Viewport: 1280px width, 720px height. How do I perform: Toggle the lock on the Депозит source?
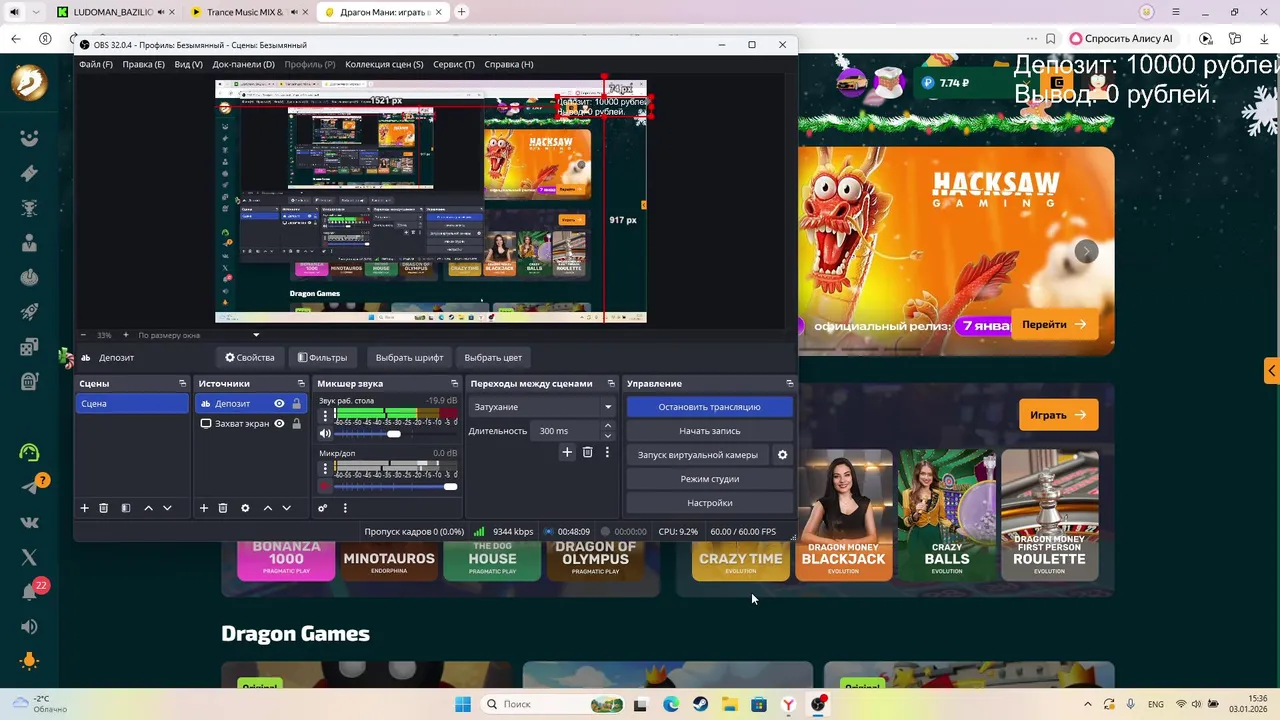(x=296, y=404)
